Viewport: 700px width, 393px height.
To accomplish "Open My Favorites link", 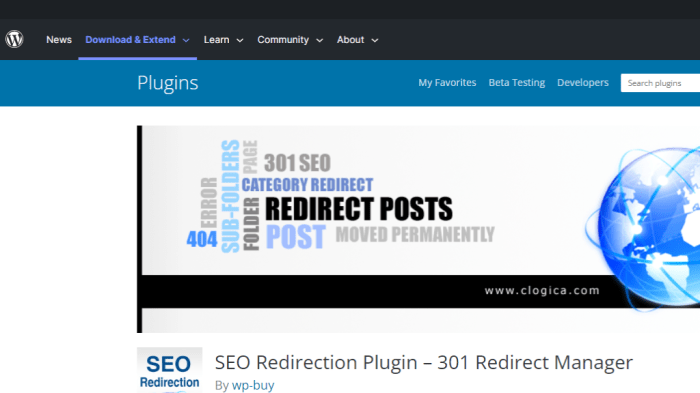I will (x=447, y=83).
